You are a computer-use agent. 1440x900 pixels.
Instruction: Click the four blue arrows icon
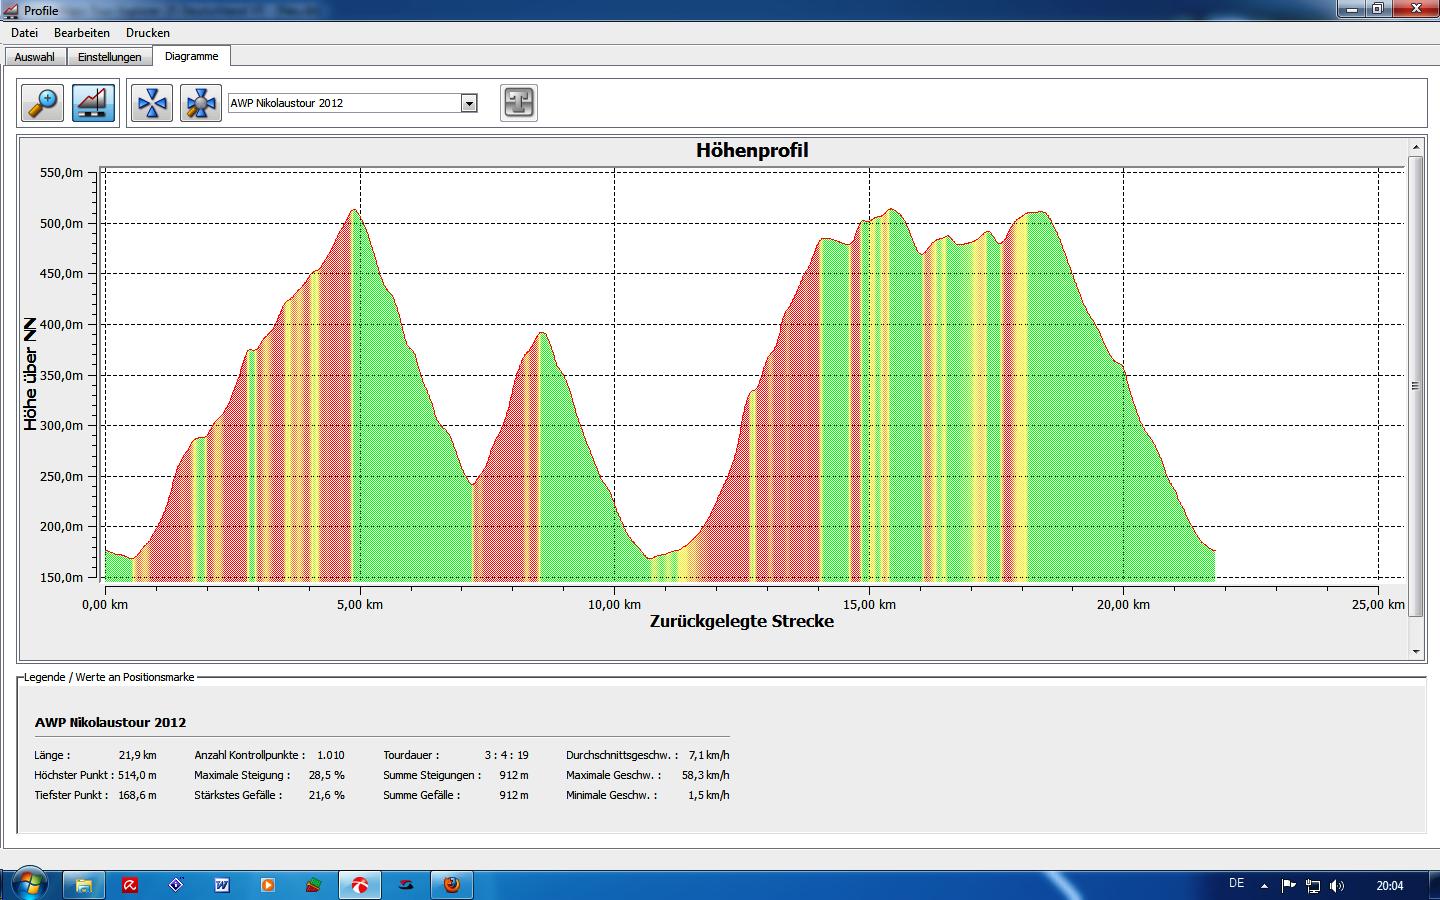(x=152, y=103)
